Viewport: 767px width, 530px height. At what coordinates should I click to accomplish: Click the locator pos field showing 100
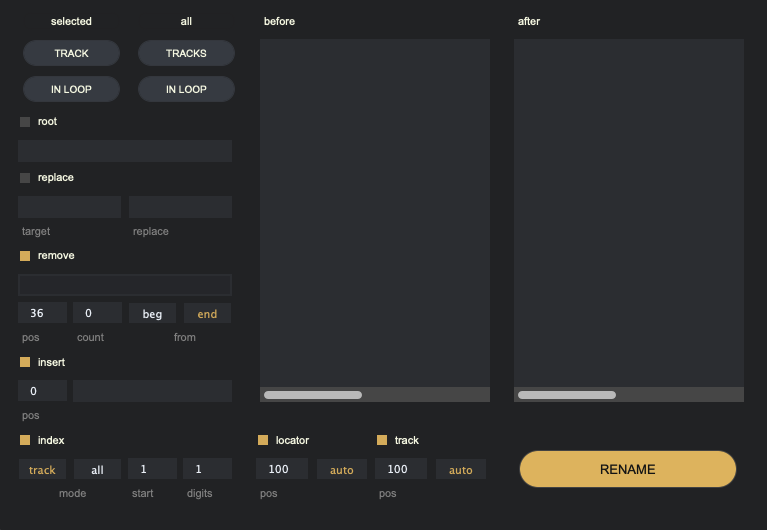282,469
